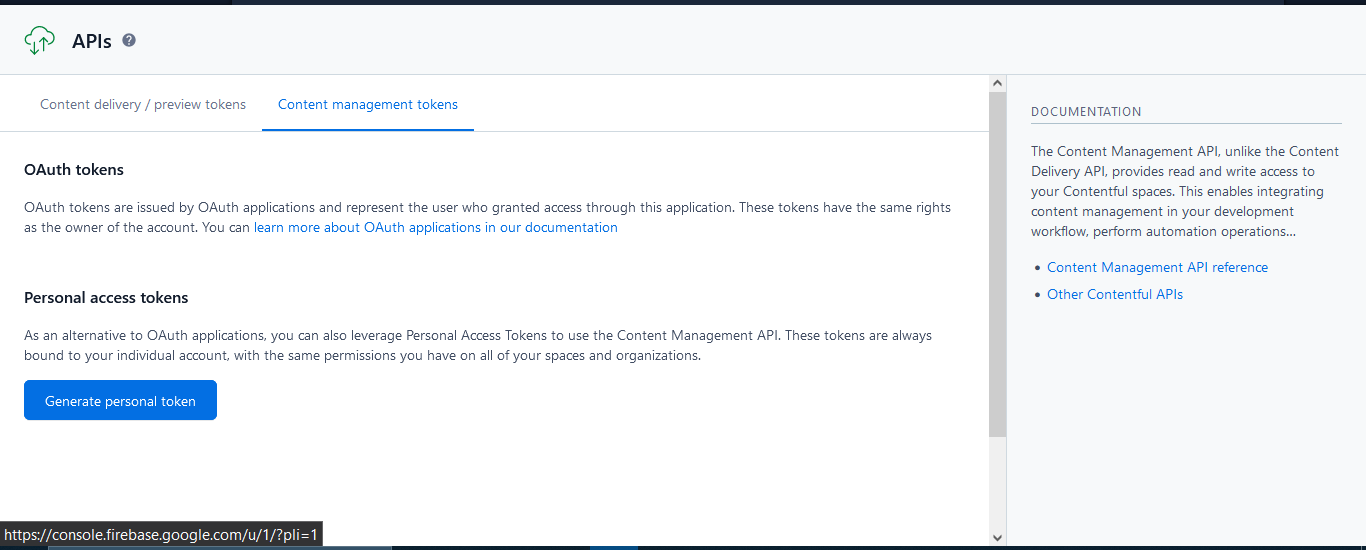This screenshot has width=1366, height=550.
Task: Open Content Management API reference link
Action: coord(1157,267)
